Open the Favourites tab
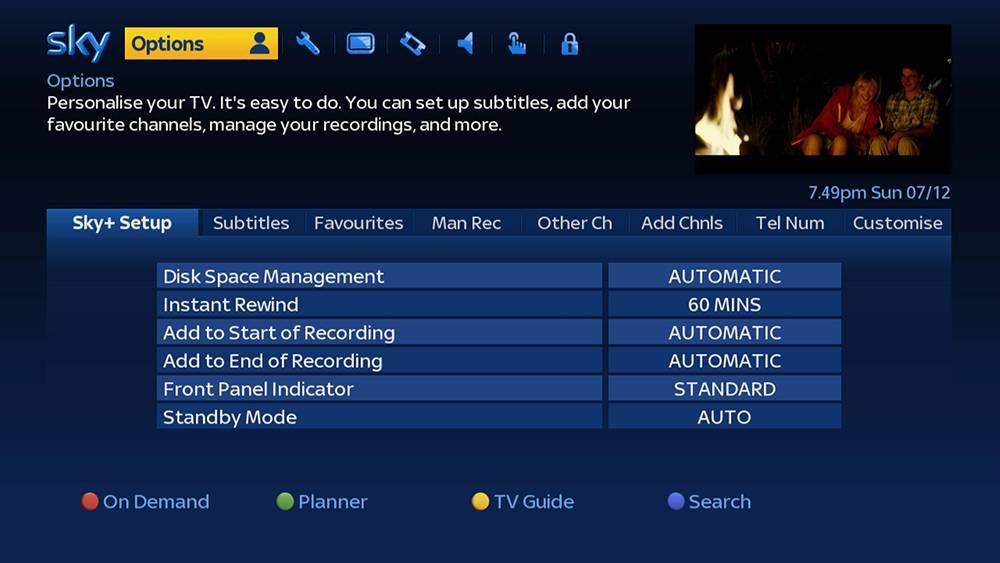Screen dimensions: 1000x563 pos(358,223)
